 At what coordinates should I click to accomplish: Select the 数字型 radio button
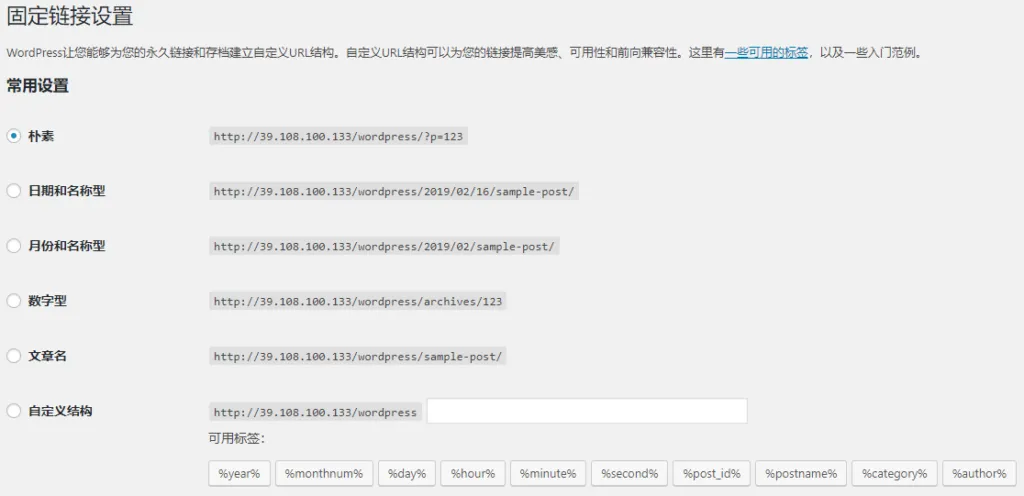pos(14,301)
